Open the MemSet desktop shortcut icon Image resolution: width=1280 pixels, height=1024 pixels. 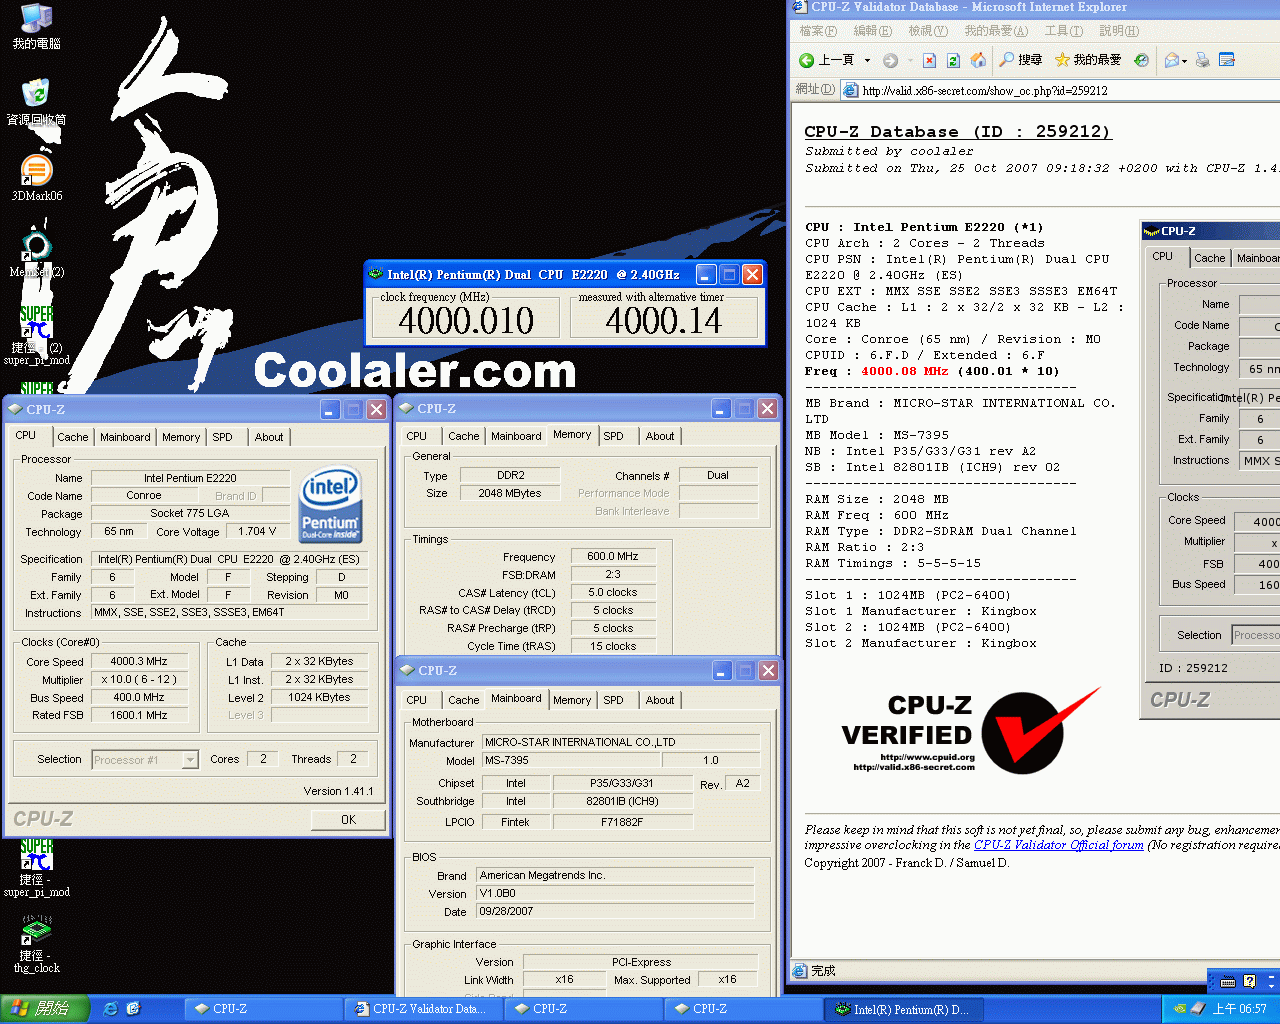point(36,254)
